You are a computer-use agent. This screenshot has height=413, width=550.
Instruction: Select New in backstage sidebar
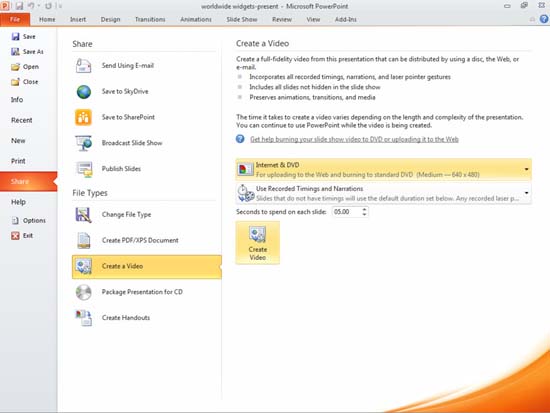click(x=18, y=140)
